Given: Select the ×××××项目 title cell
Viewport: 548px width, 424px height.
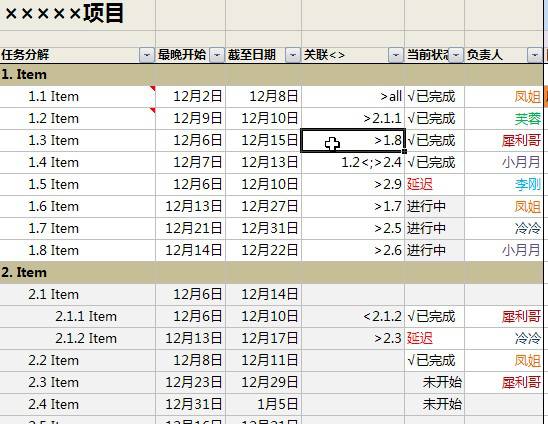Looking at the screenshot, I should click(78, 15).
